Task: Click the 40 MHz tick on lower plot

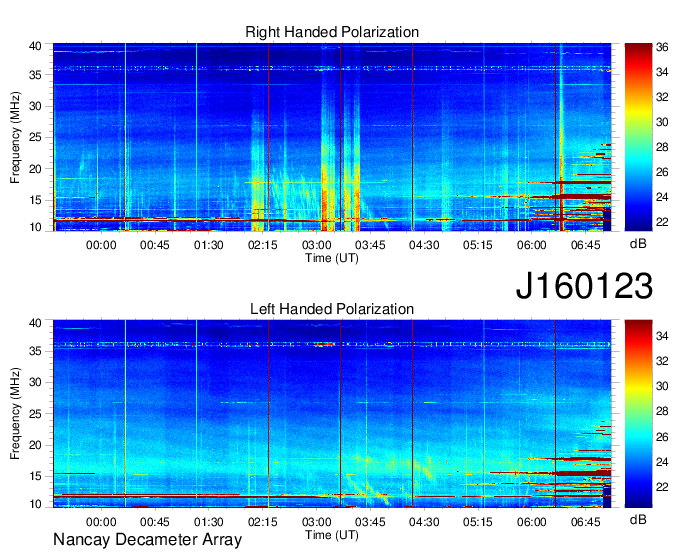Action: tap(35, 323)
